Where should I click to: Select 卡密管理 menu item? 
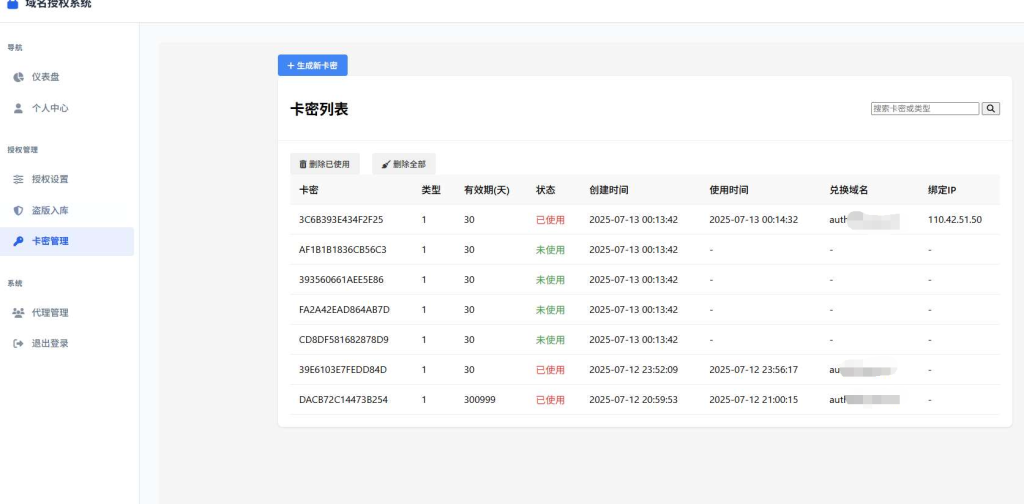pyautogui.click(x=67, y=241)
